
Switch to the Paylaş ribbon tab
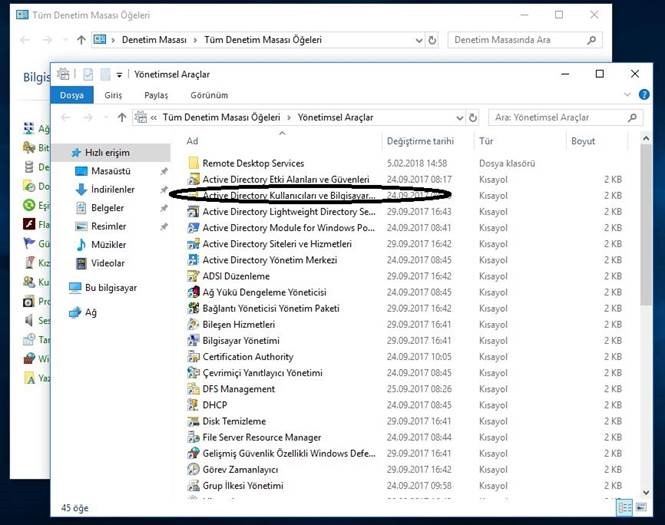click(156, 95)
